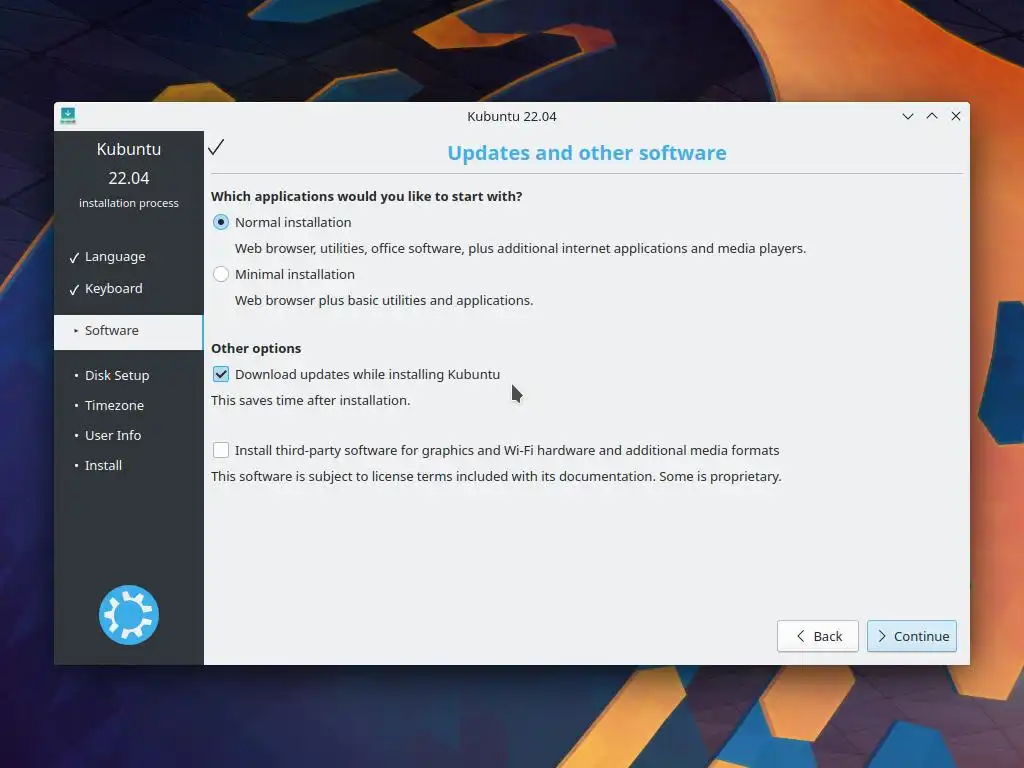Select the Software step in the sidebar
The height and width of the screenshot is (768, 1024).
(x=129, y=331)
